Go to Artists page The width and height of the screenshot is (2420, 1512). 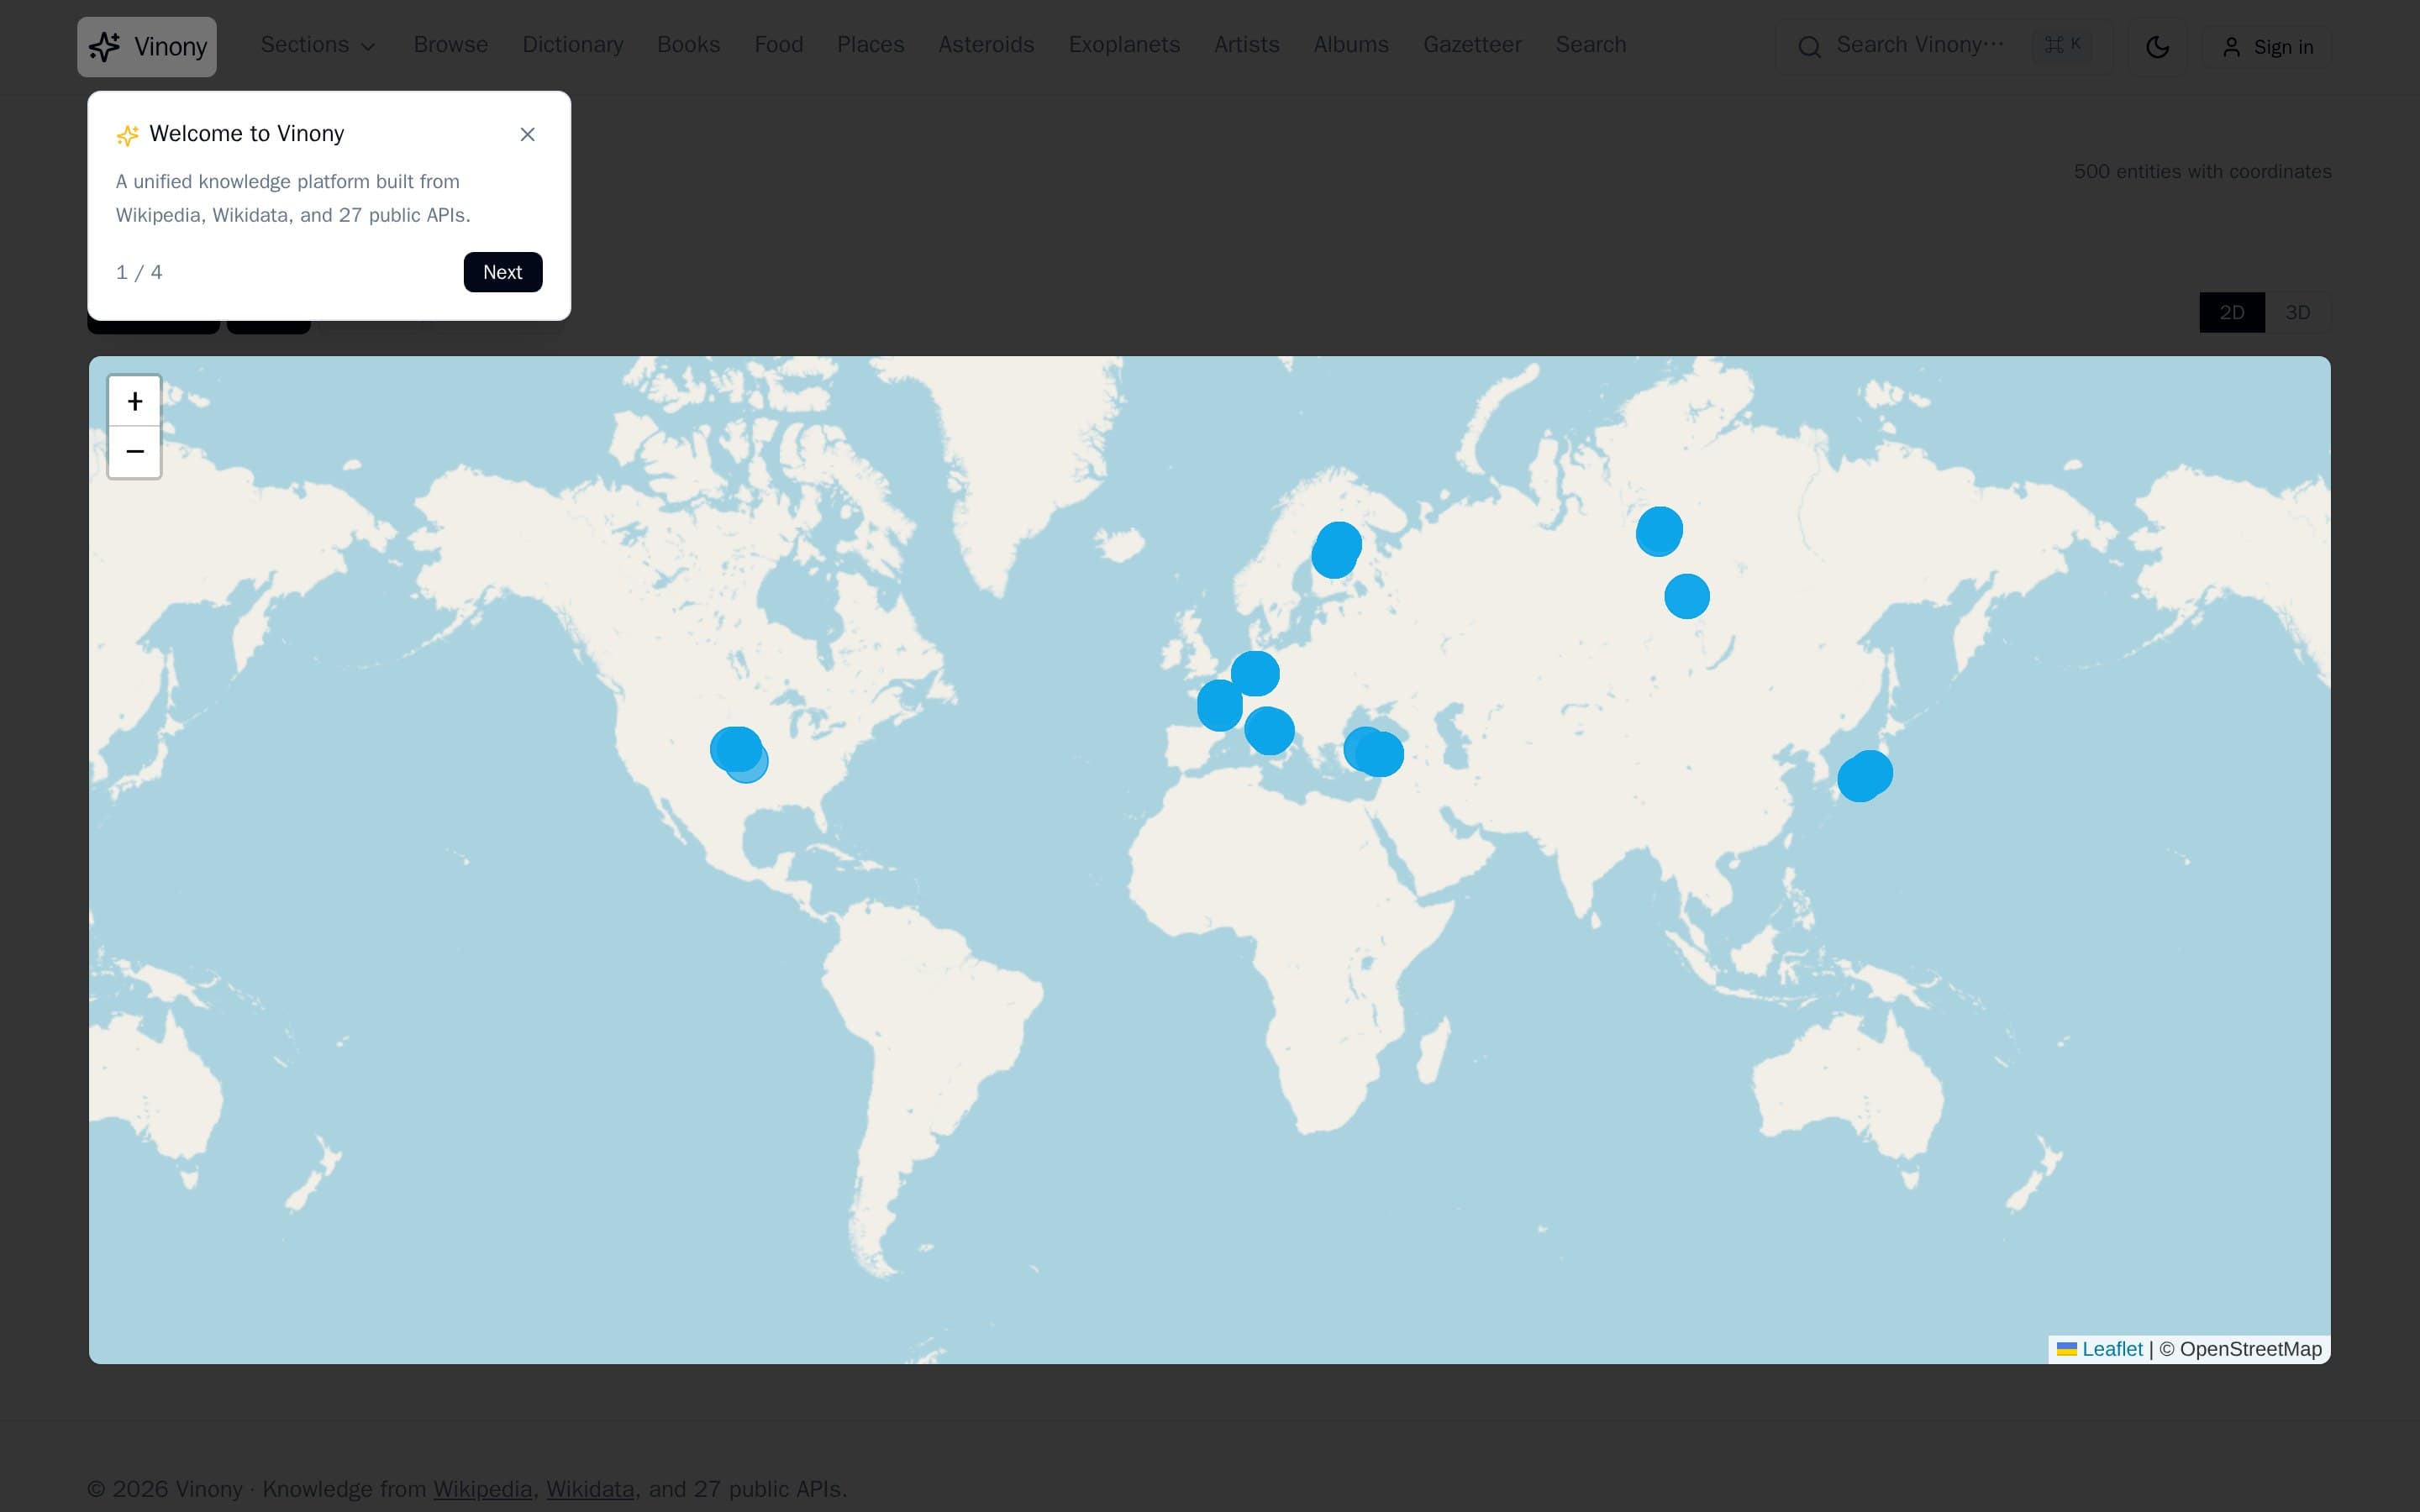pos(1246,45)
